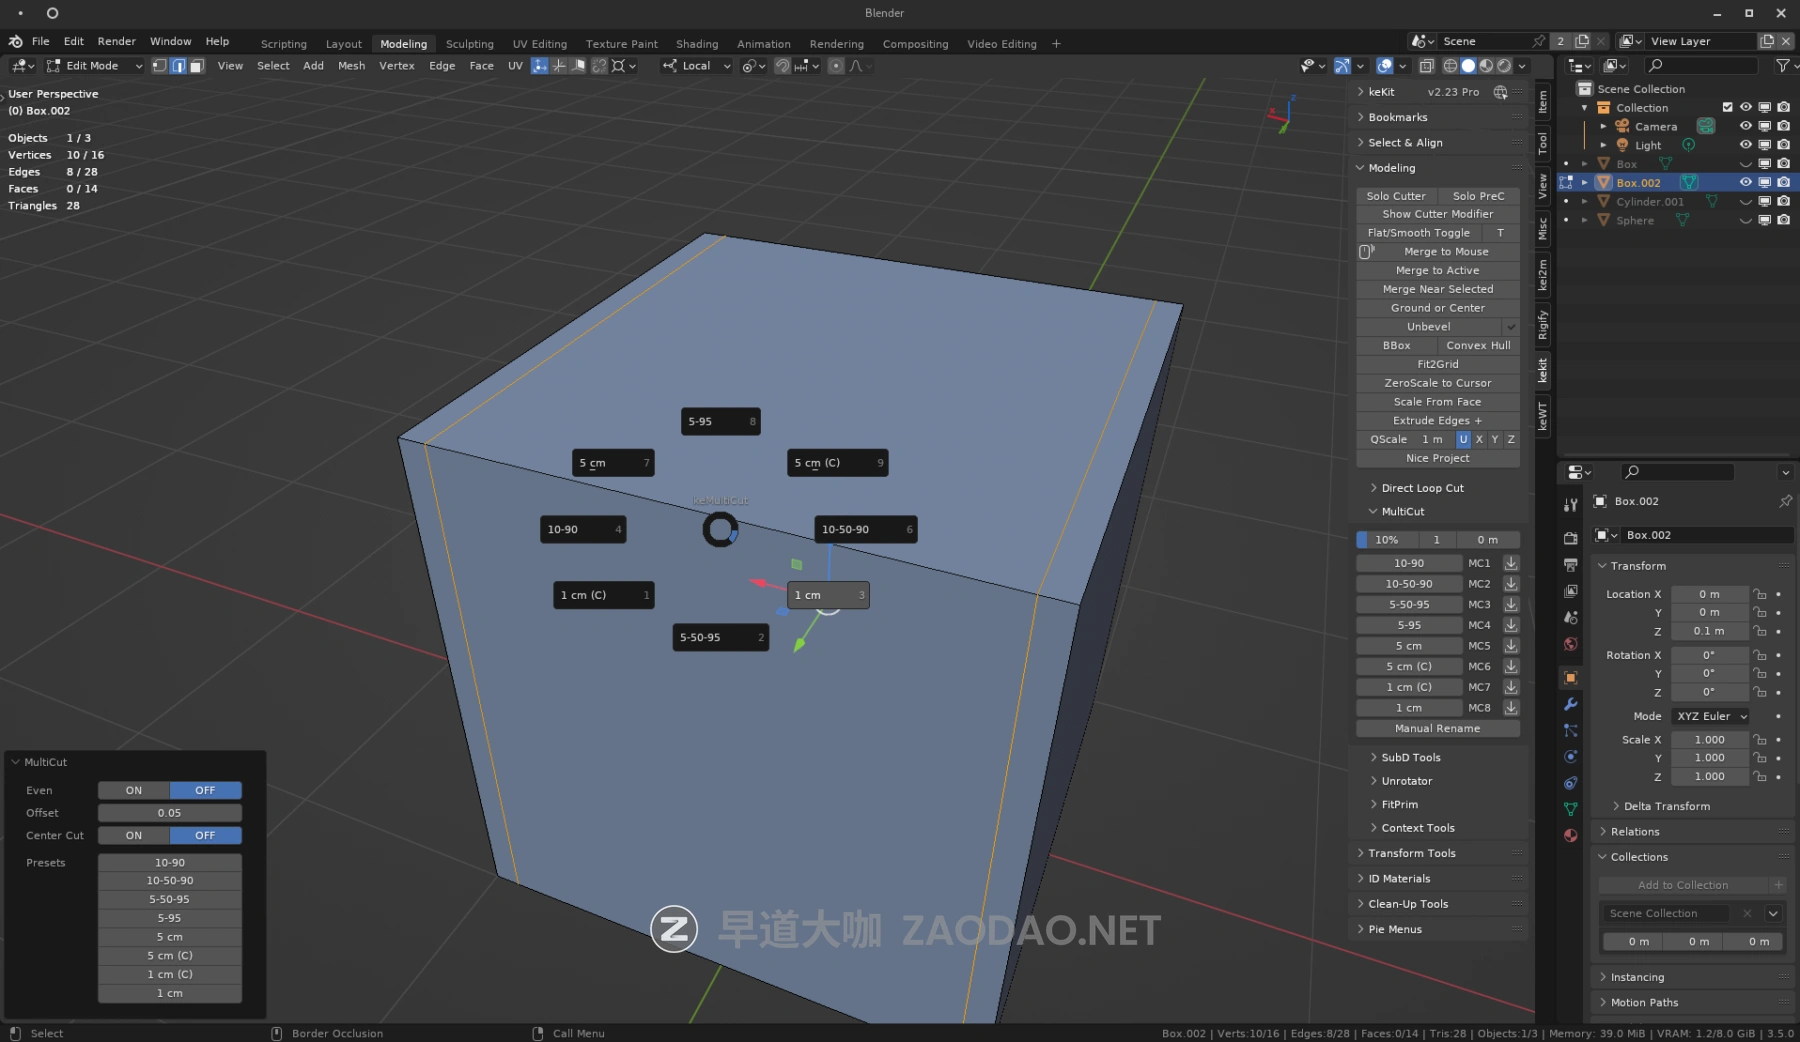The height and width of the screenshot is (1042, 1800).
Task: Choose the 10-50-90 pie menu option
Action: tap(865, 529)
